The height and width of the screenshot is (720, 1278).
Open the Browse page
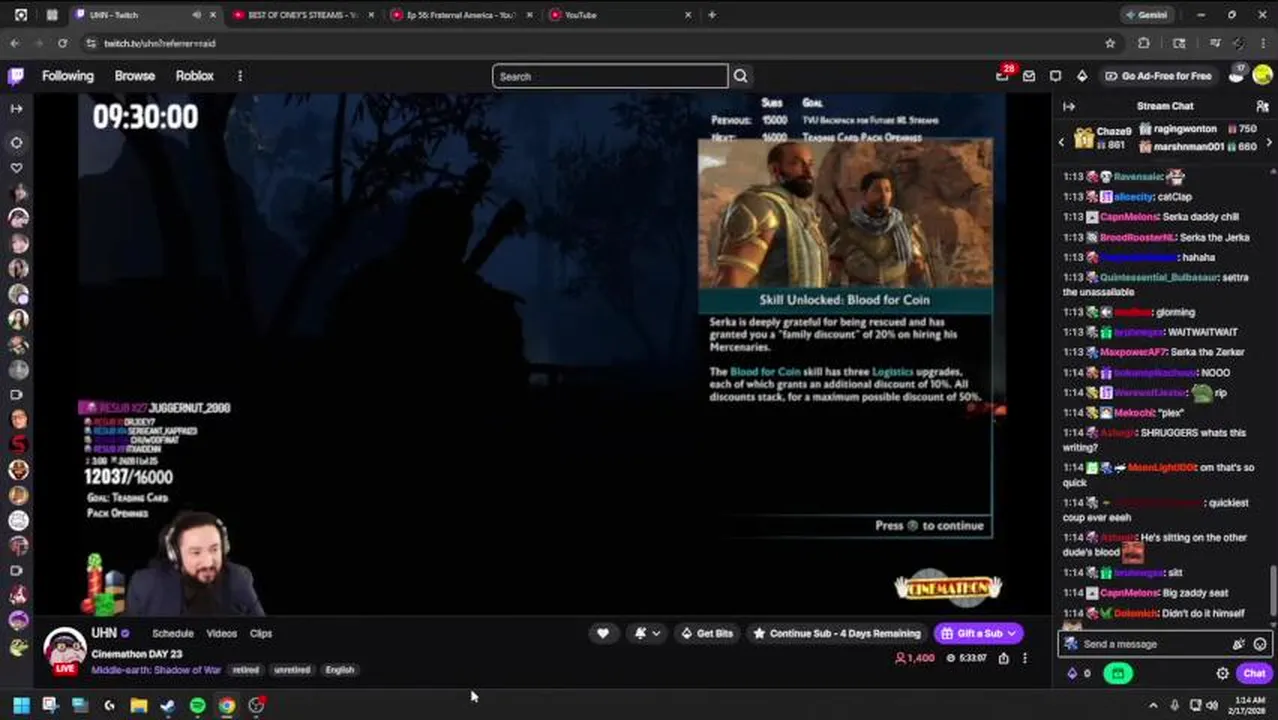(134, 76)
